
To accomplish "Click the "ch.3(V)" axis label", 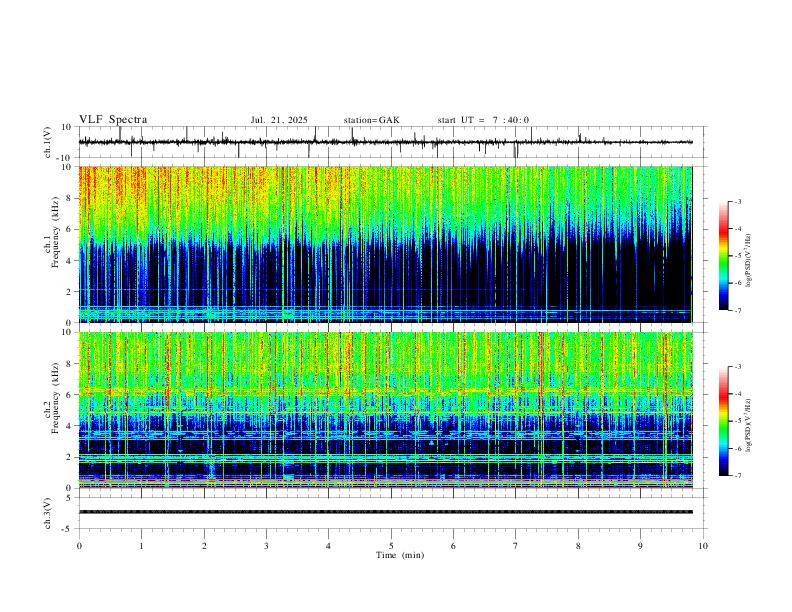I will pyautogui.click(x=48, y=513).
